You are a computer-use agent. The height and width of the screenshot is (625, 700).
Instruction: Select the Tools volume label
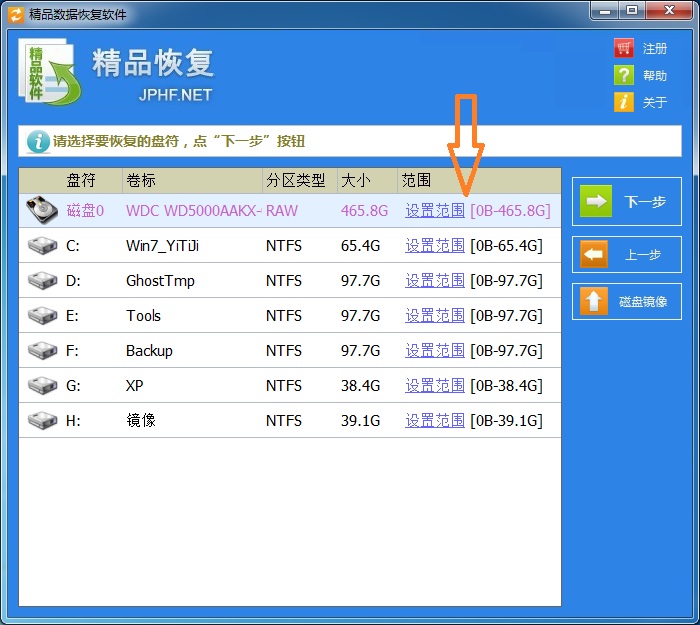point(143,316)
